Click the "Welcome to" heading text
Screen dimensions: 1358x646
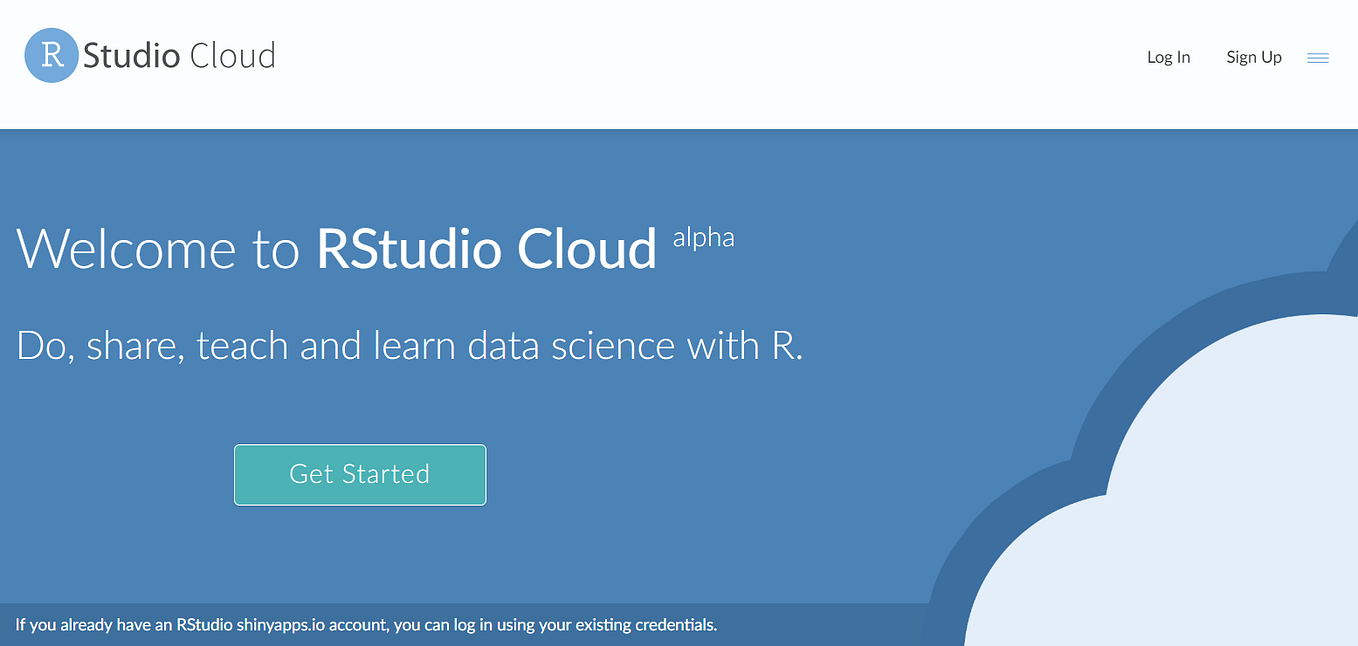pos(158,249)
